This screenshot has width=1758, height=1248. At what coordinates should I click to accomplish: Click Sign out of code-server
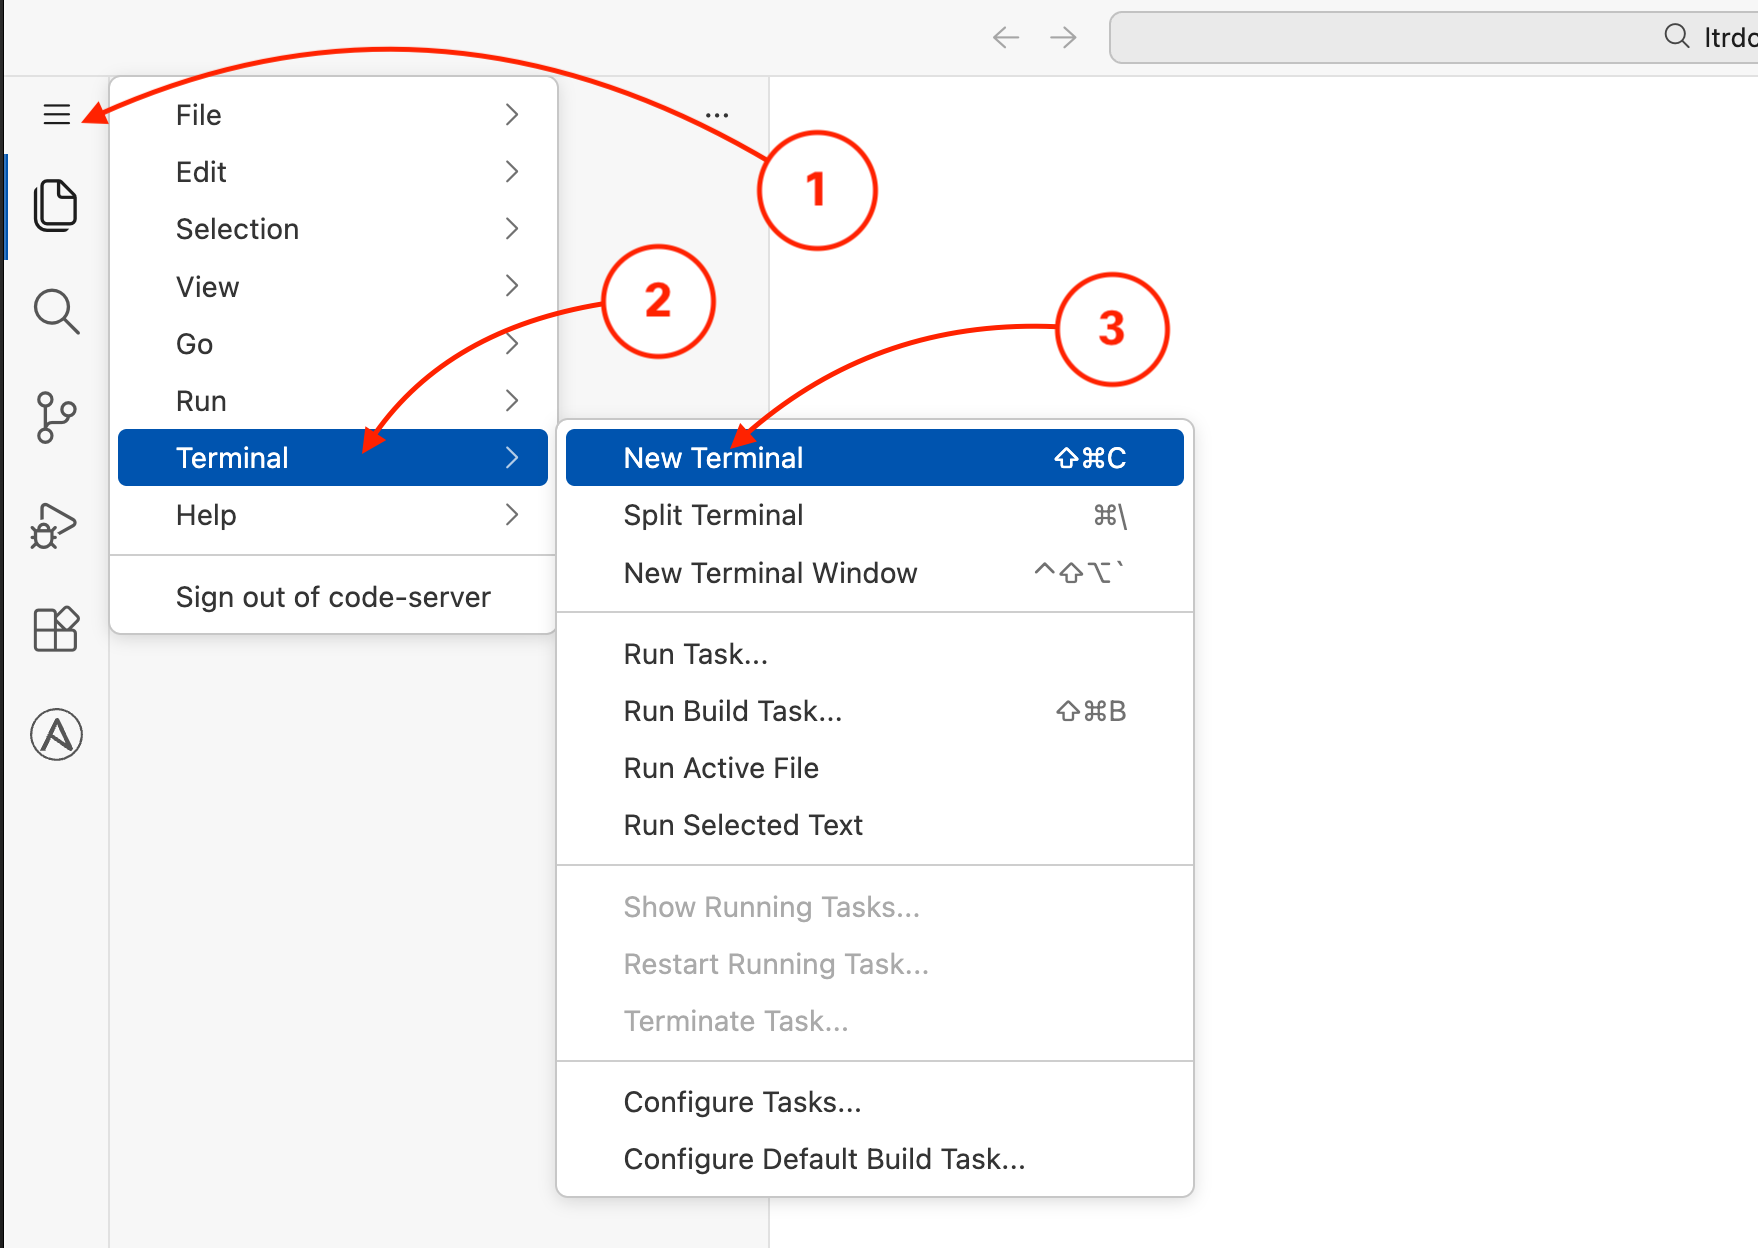pyautogui.click(x=333, y=597)
